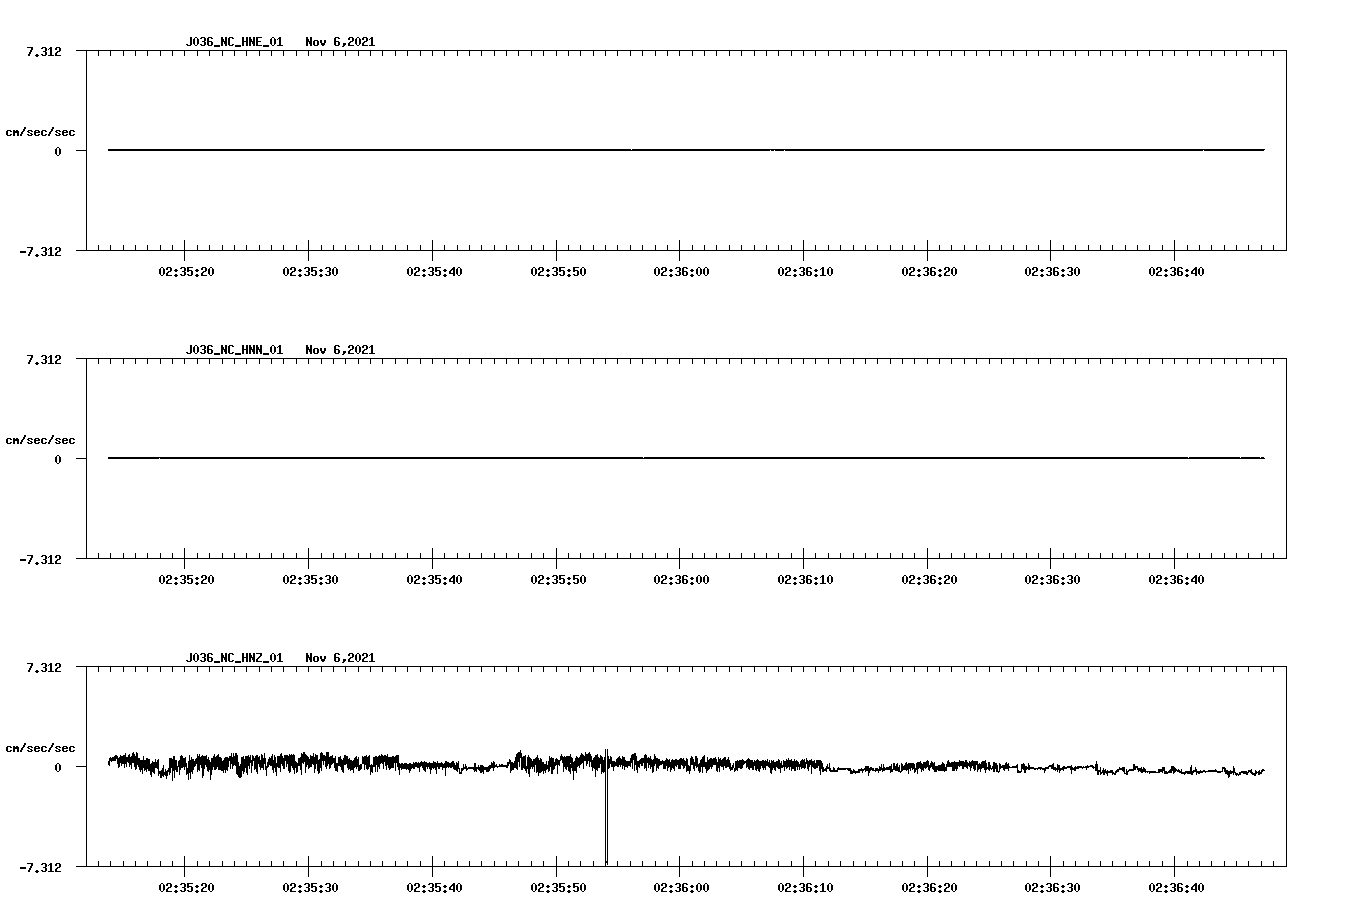Select 02:35:50 time label under HNN plot
1358x924 pixels.
click(558, 579)
